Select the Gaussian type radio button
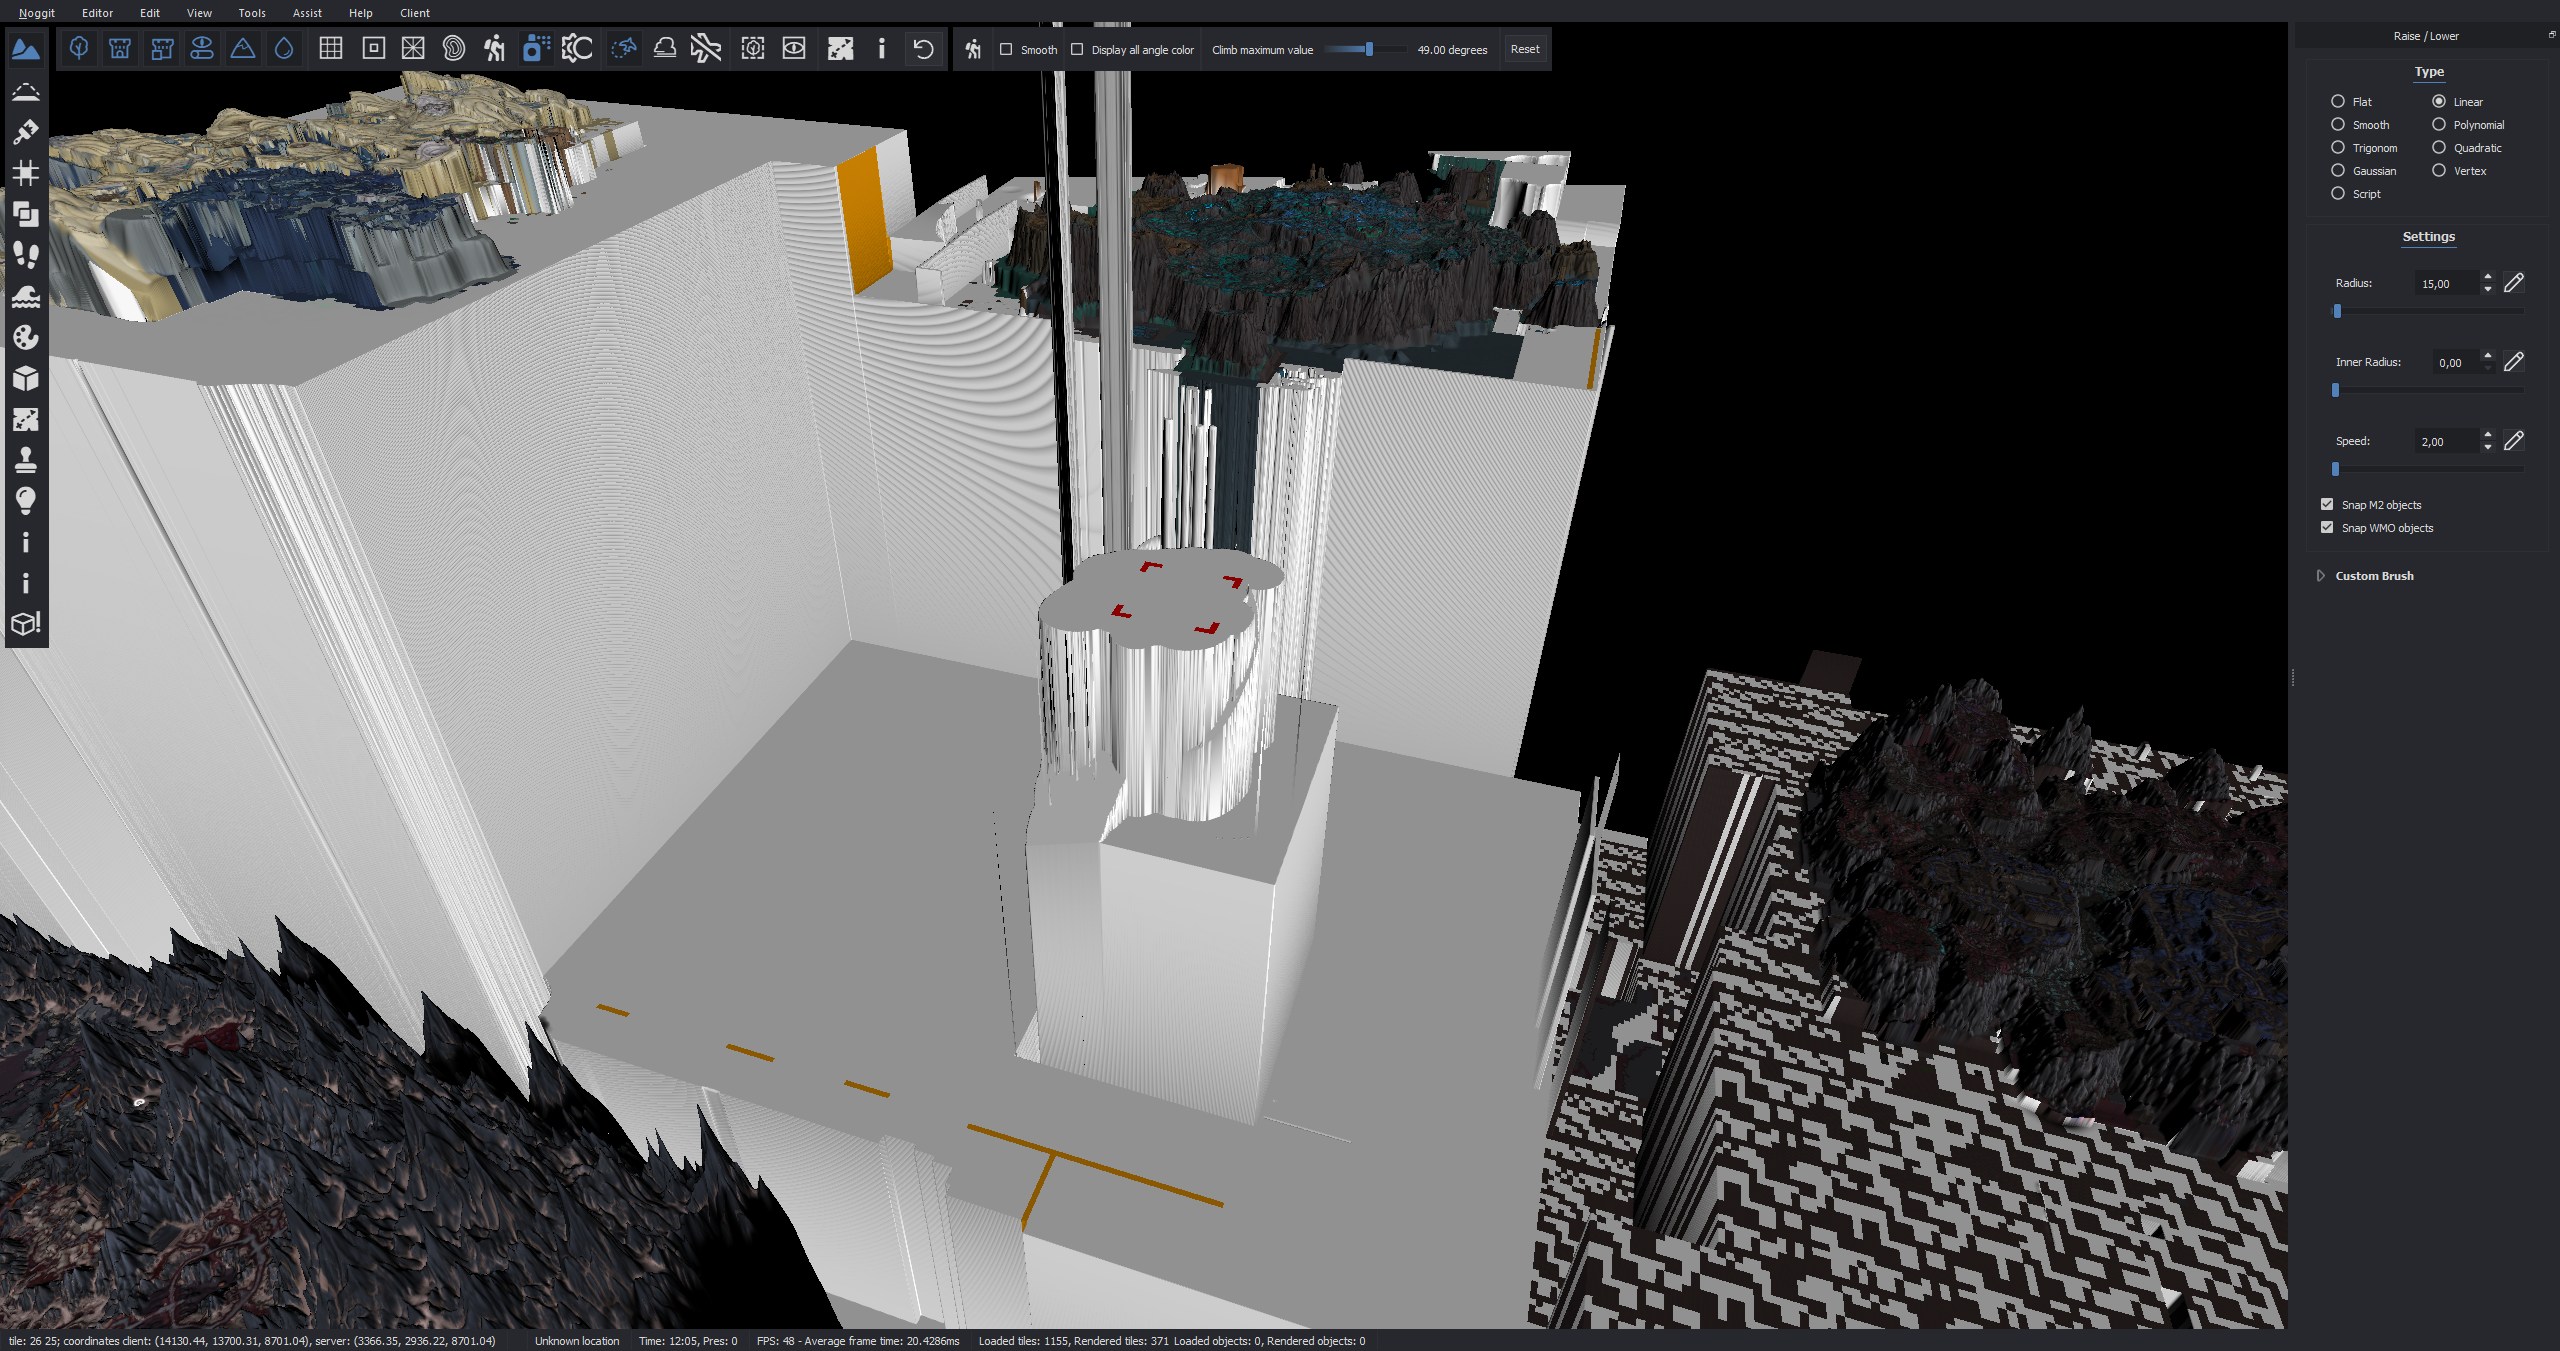 click(x=2338, y=171)
